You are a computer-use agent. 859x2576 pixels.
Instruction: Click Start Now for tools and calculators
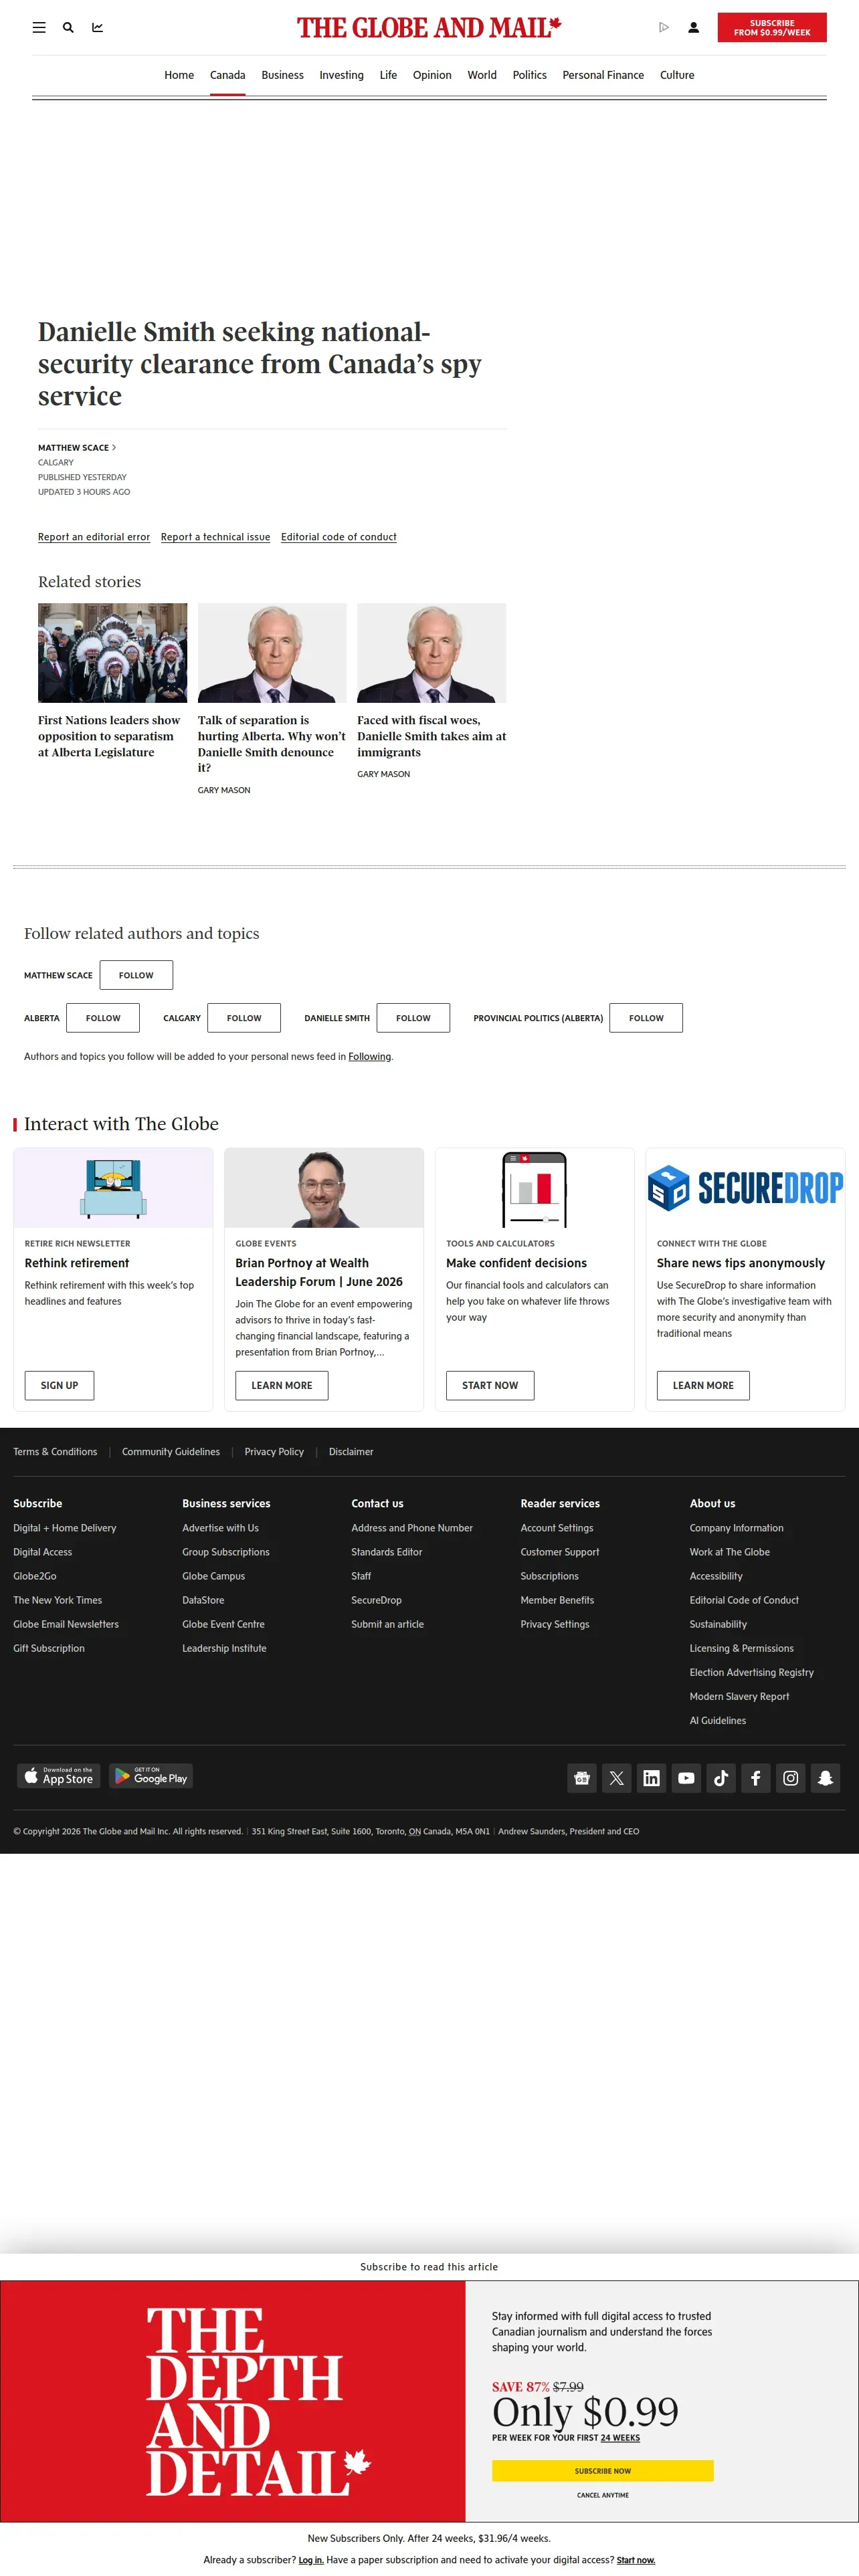[490, 1385]
